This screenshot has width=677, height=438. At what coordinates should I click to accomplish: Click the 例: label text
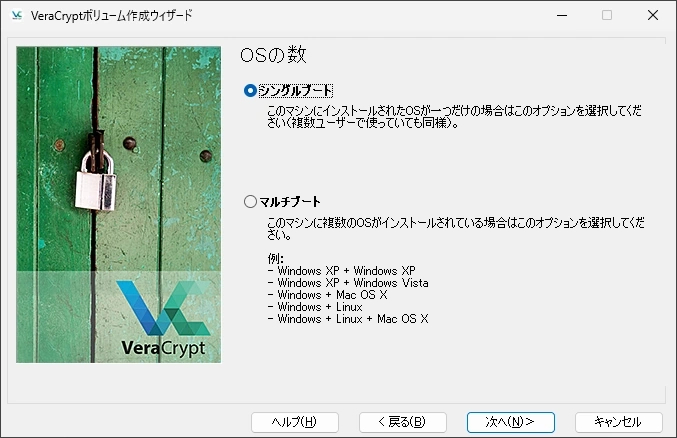pos(275,259)
